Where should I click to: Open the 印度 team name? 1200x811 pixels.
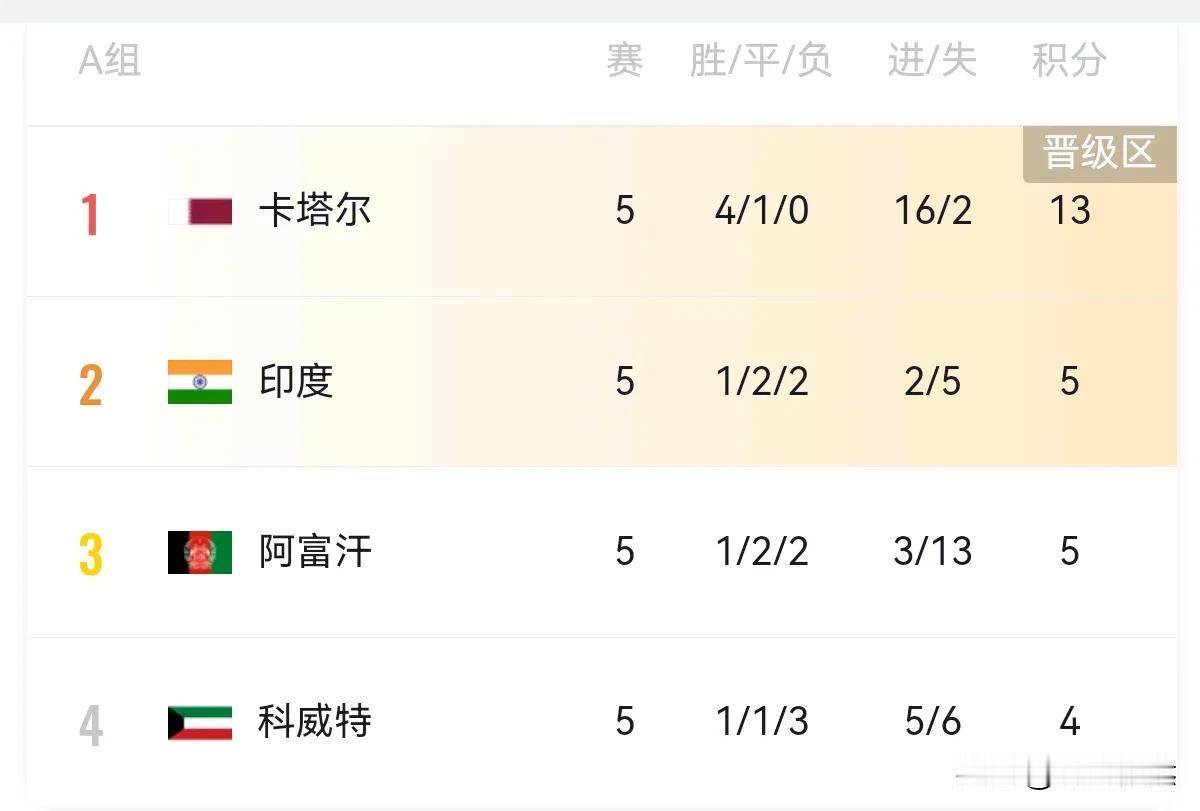[x=296, y=382]
